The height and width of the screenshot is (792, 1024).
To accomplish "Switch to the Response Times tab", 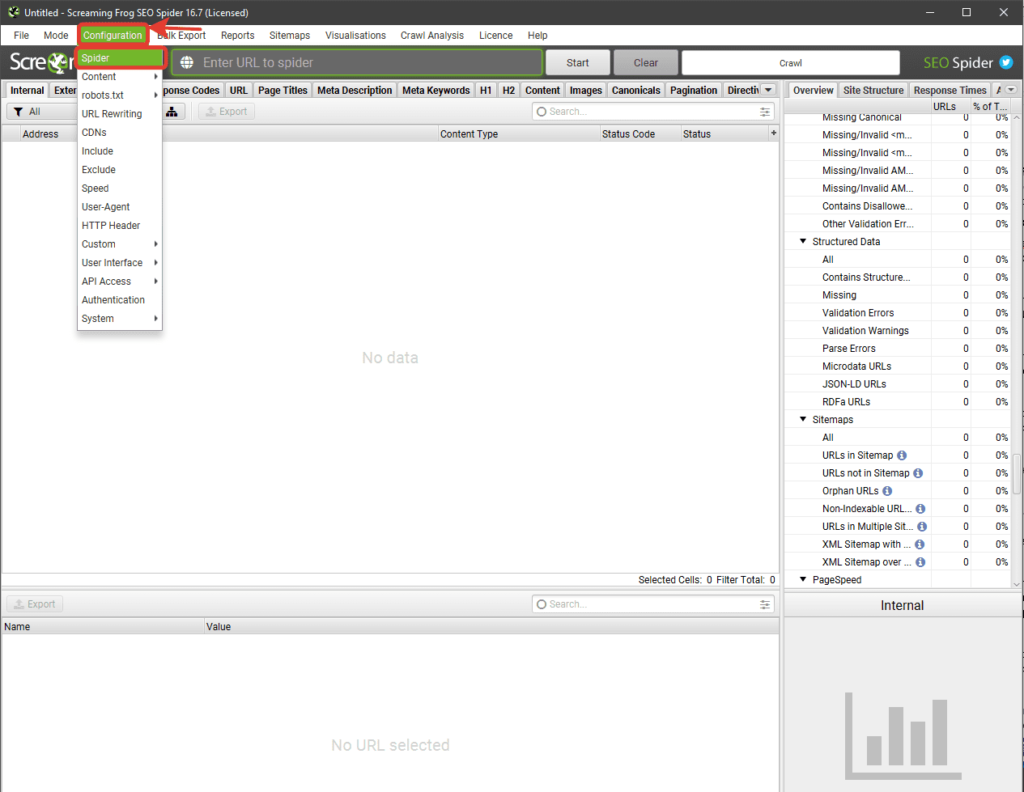I will click(x=950, y=90).
